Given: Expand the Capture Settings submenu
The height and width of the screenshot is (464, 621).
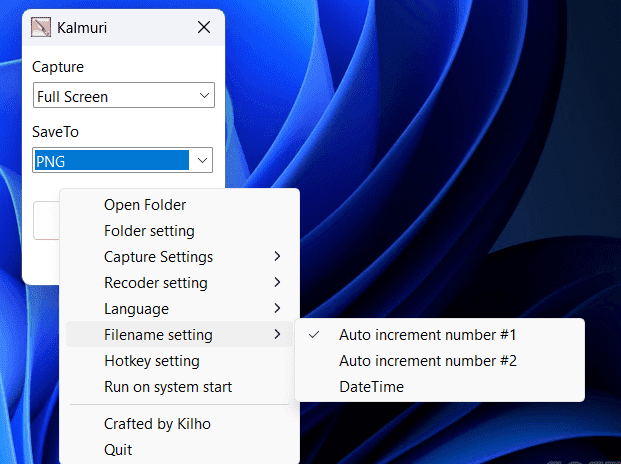Looking at the screenshot, I should (x=158, y=257).
